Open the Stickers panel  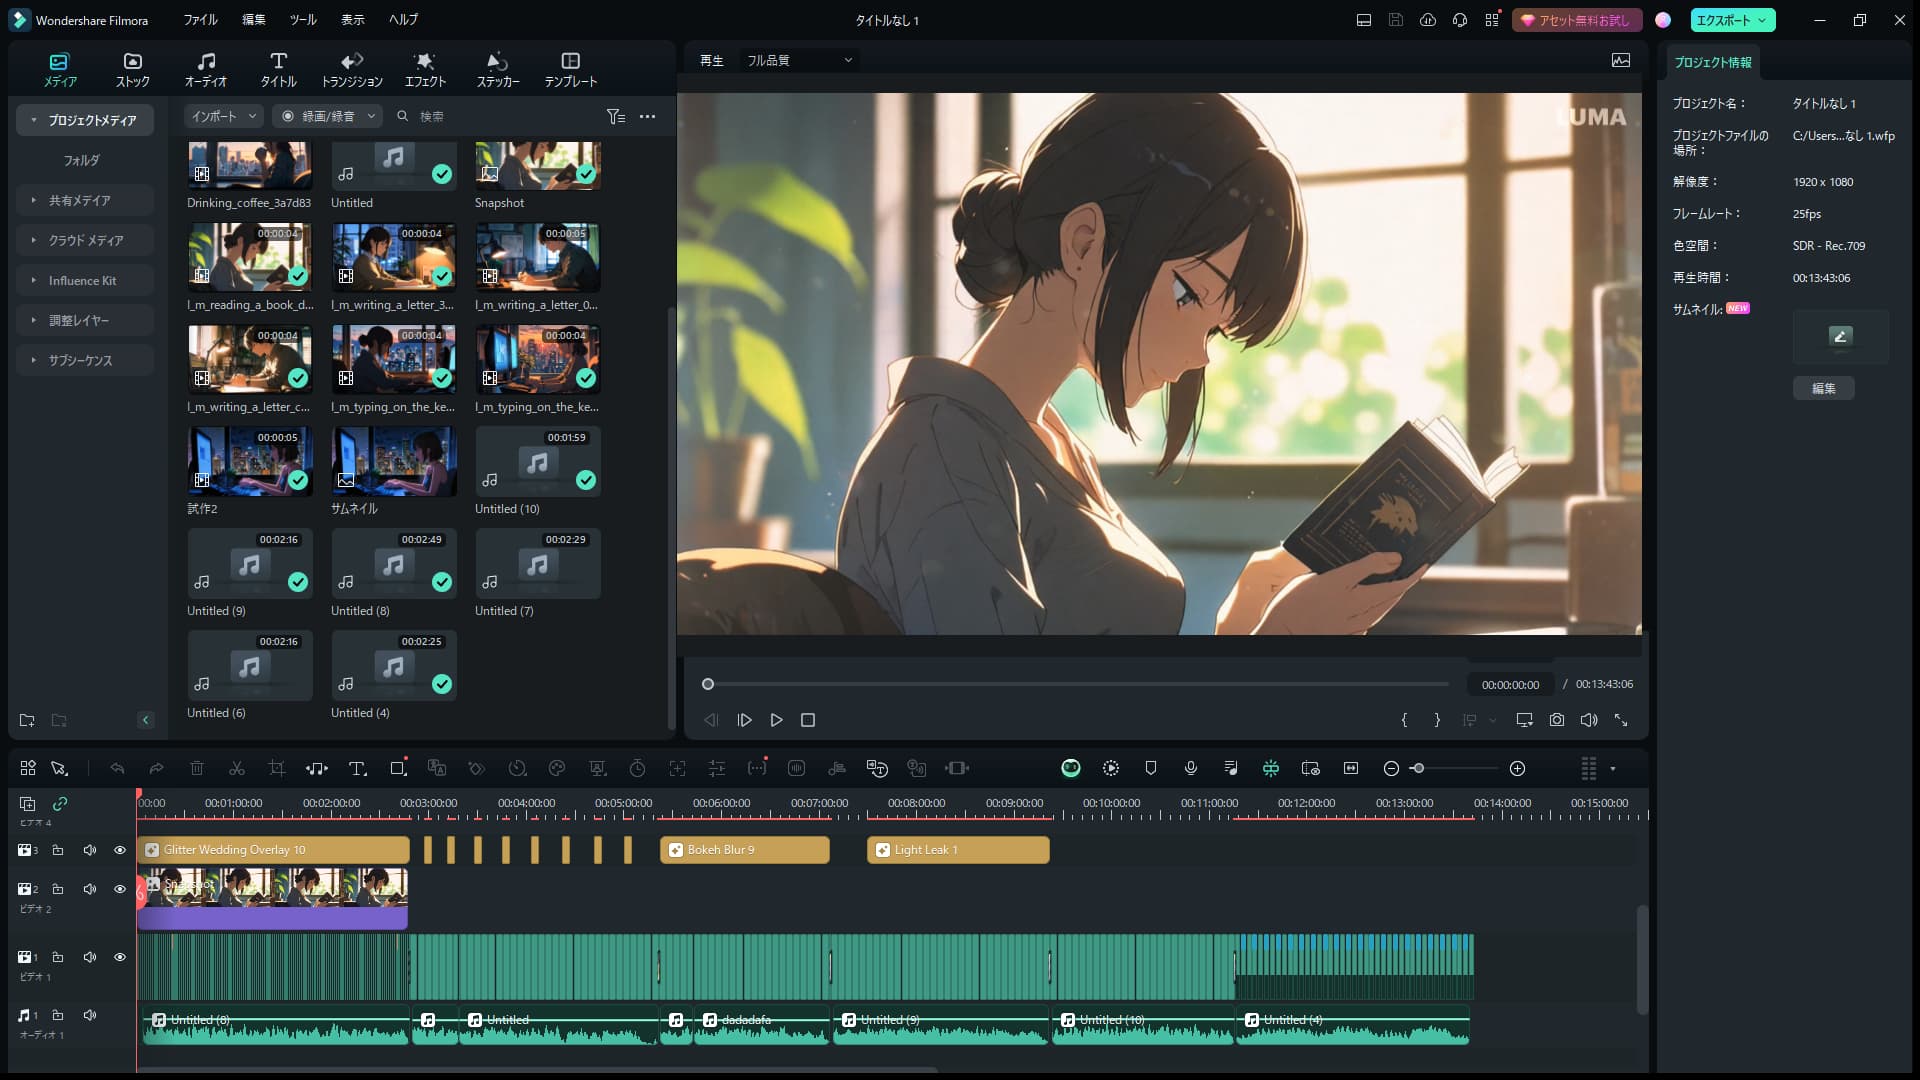(497, 69)
